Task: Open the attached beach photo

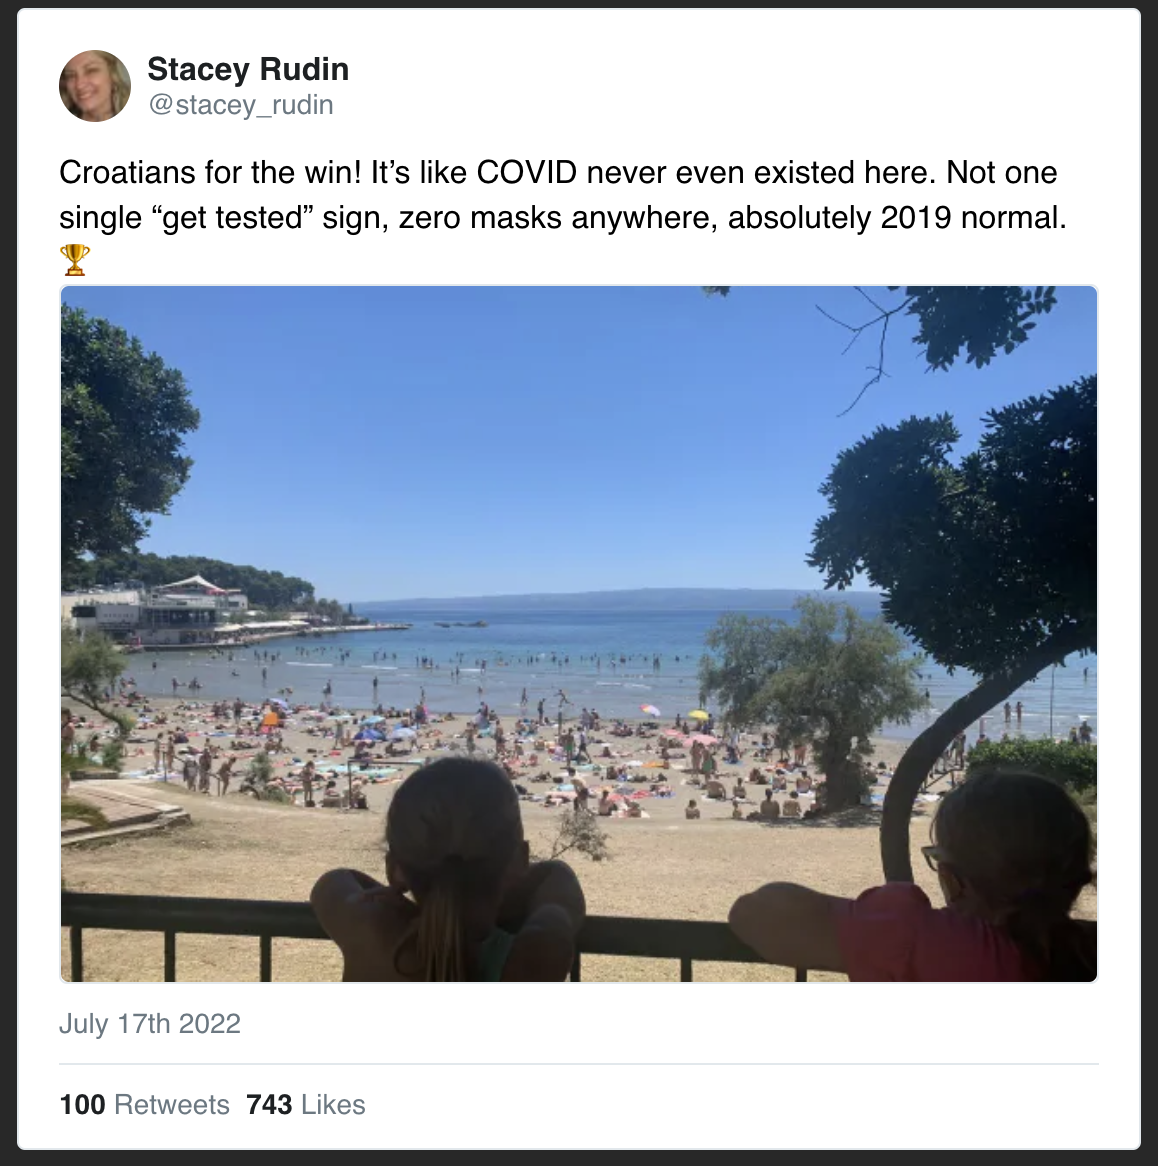Action: click(x=579, y=634)
